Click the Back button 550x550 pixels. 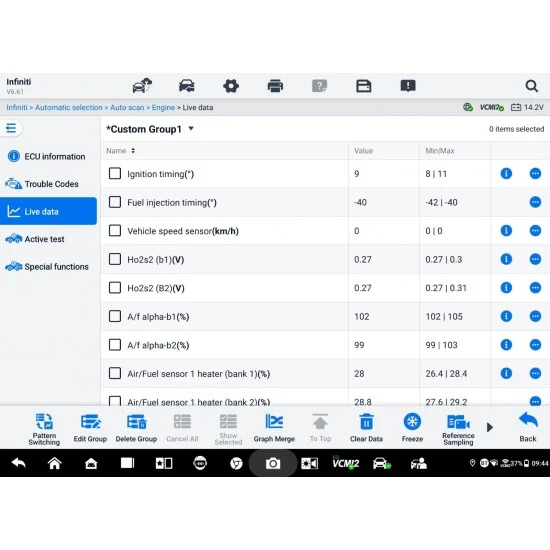click(528, 427)
